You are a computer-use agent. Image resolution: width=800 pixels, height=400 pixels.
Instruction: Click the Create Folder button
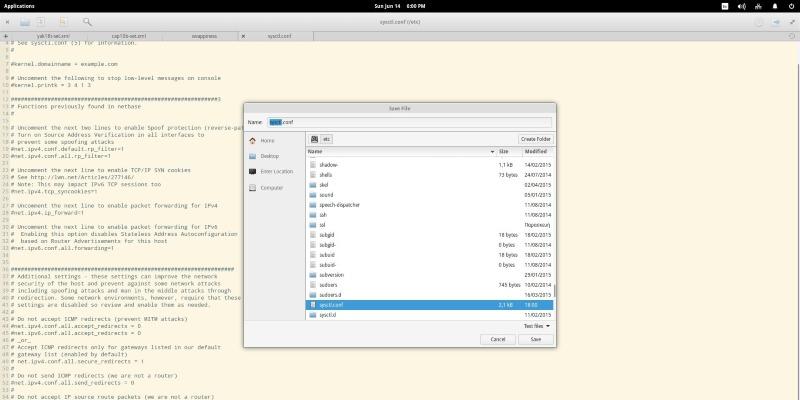pyautogui.click(x=535, y=139)
